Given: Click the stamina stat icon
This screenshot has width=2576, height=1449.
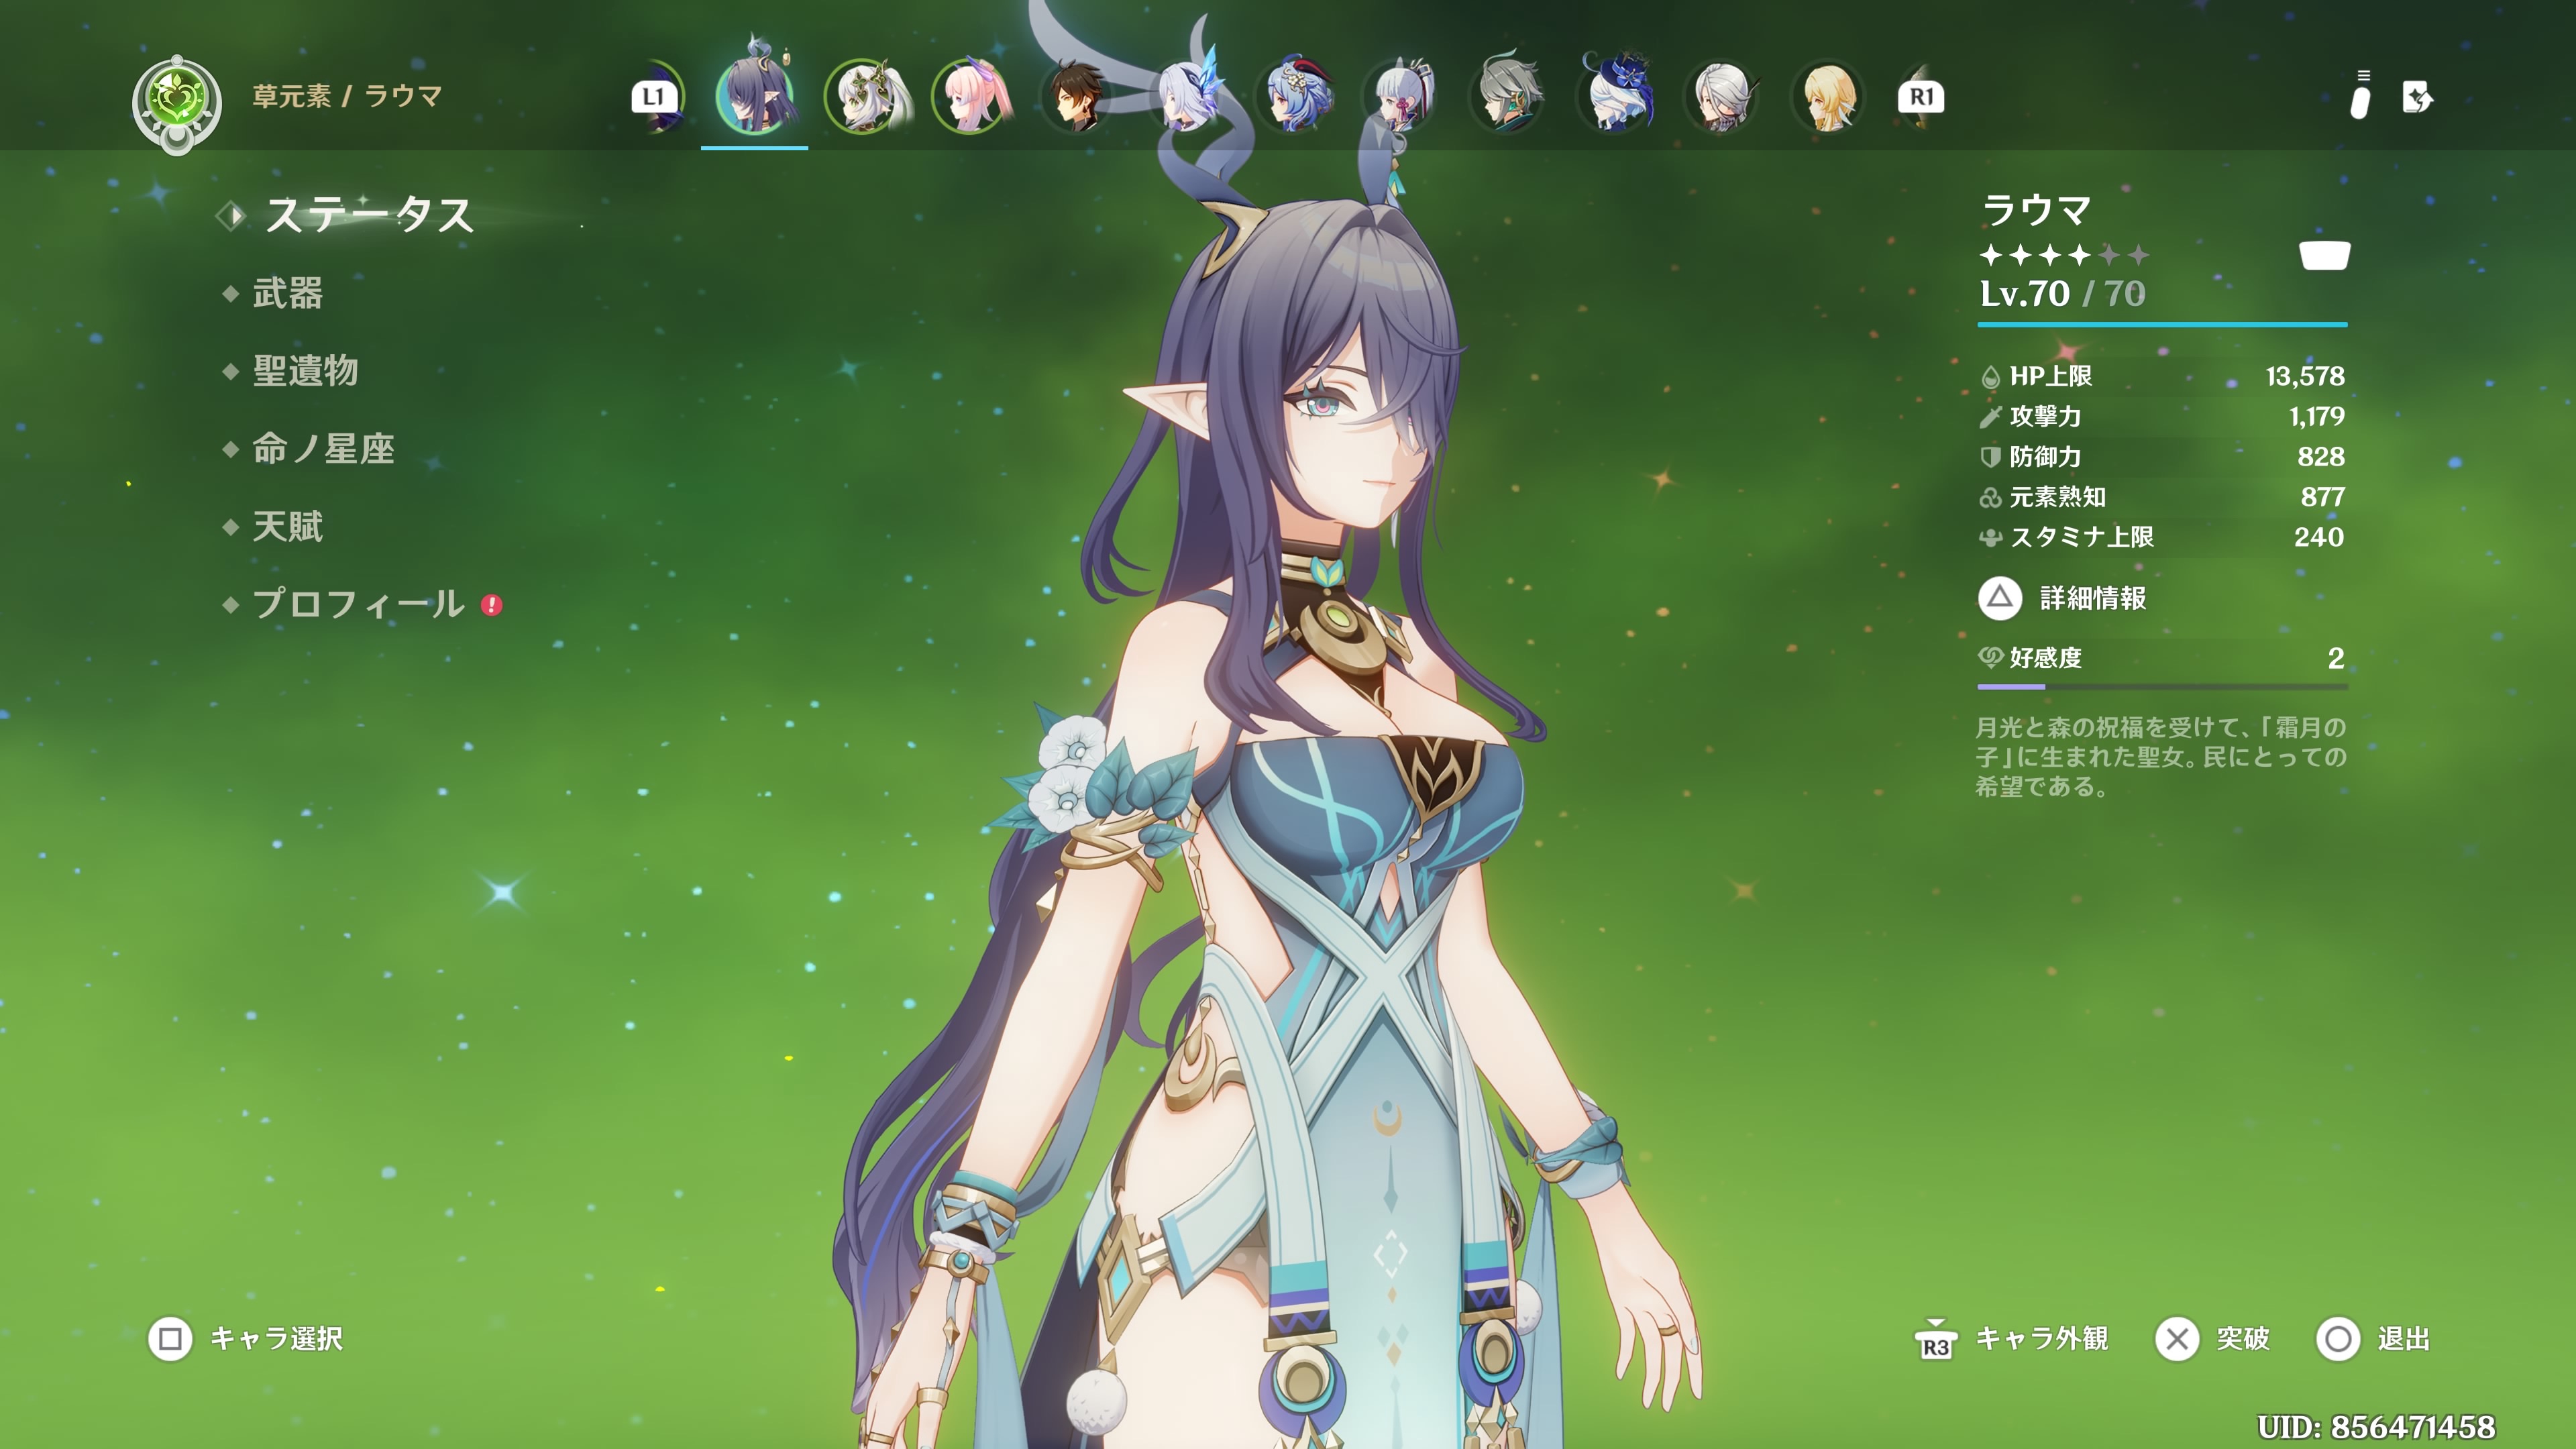Looking at the screenshot, I should pyautogui.click(x=1990, y=537).
